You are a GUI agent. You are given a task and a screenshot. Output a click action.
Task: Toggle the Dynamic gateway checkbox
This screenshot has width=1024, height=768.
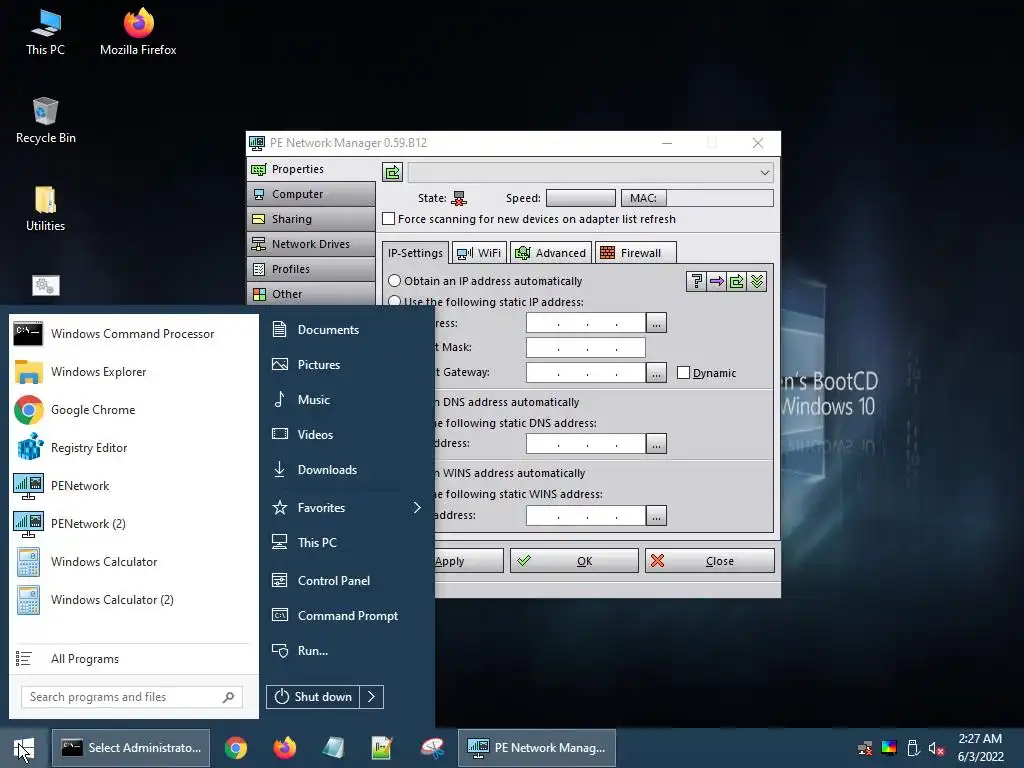[x=683, y=373]
